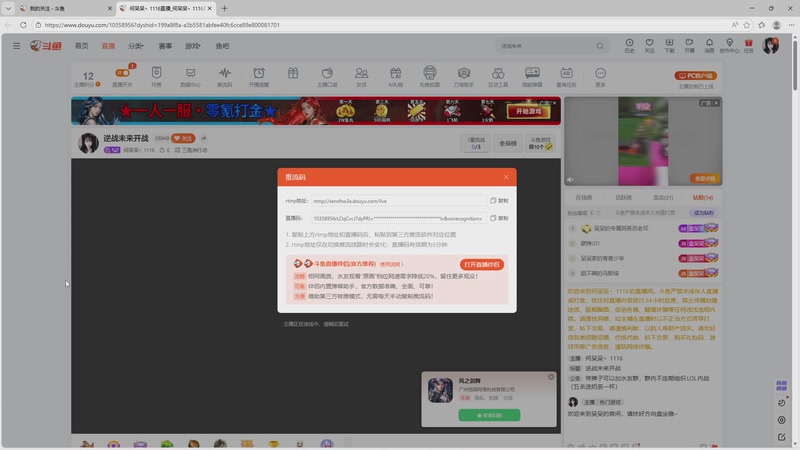Click share arrow next to follow button
Viewport: 800px width, 450px height.
204,138
